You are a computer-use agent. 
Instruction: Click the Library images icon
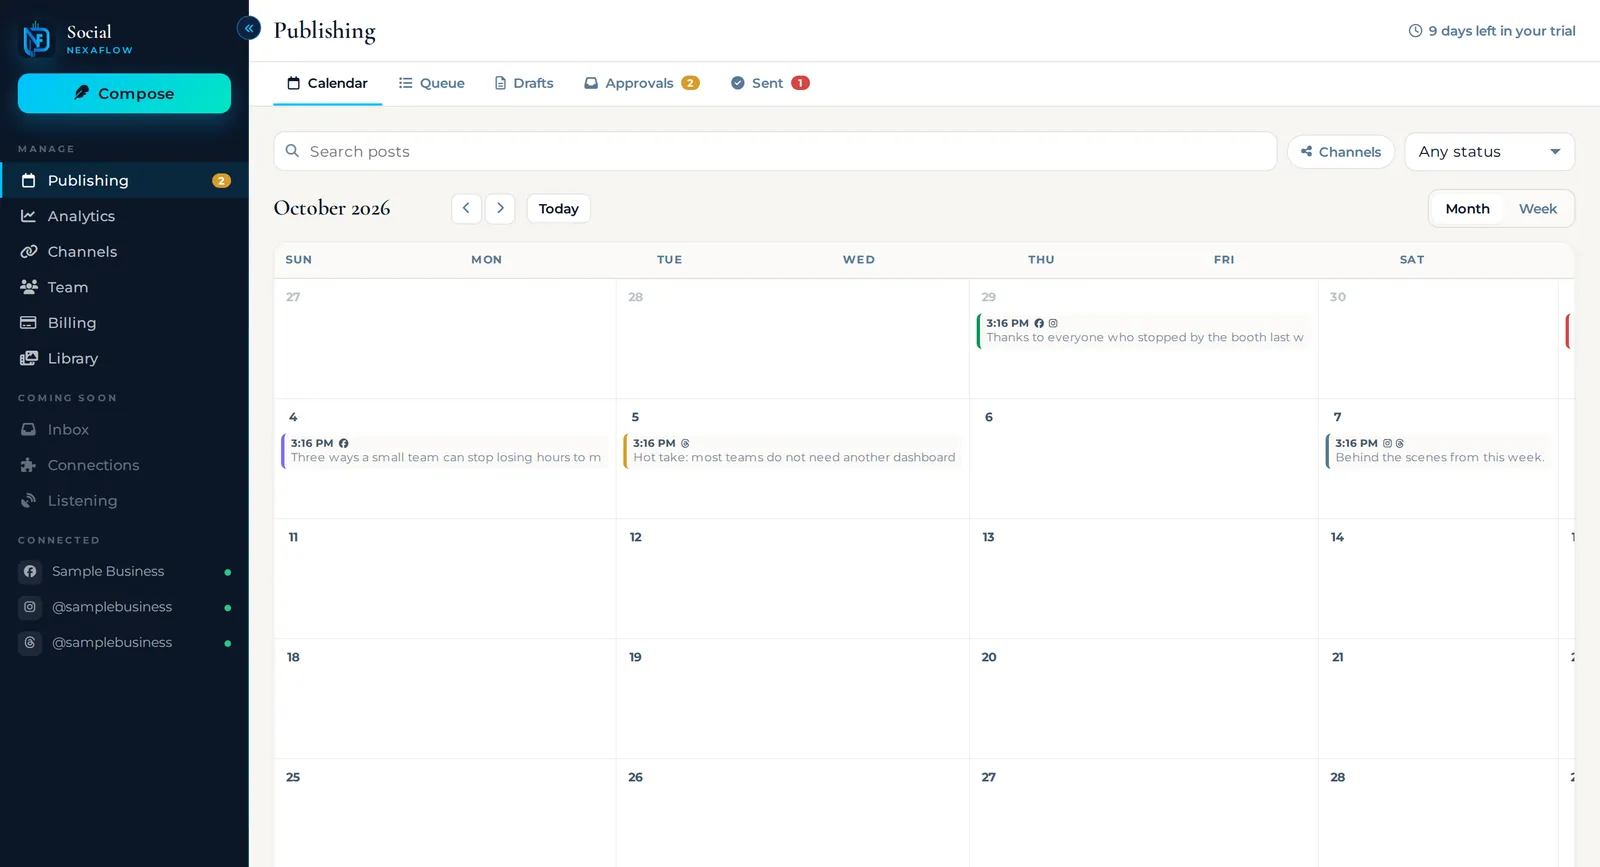29,358
